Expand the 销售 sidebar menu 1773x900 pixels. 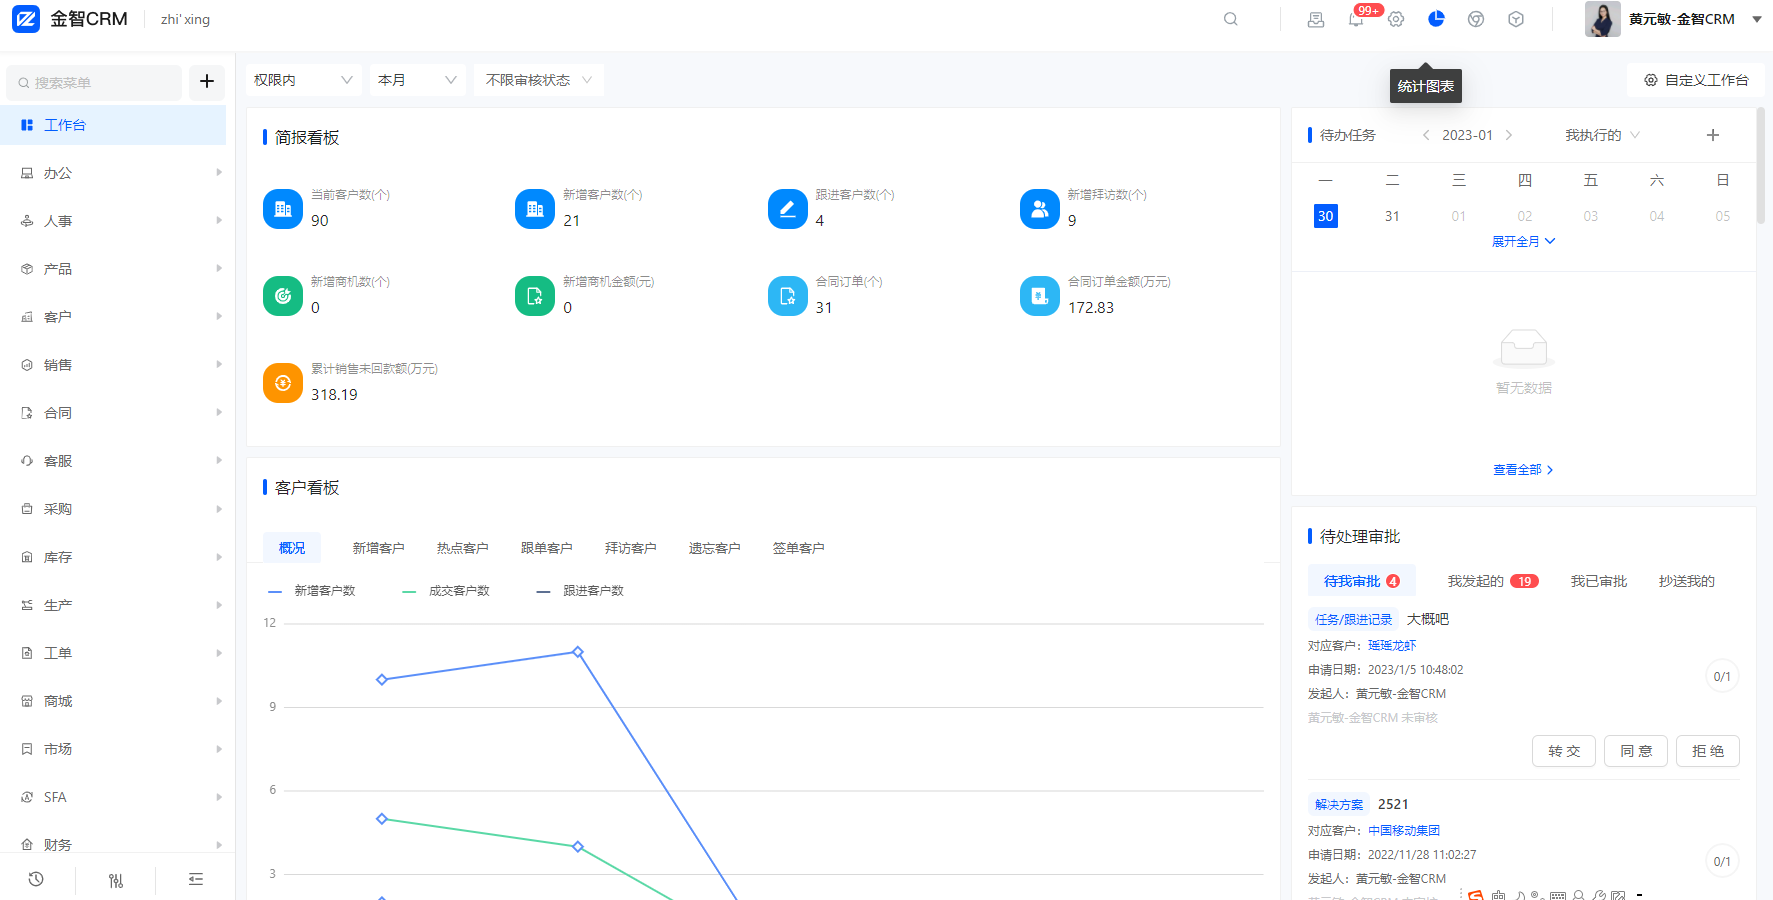[113, 365]
